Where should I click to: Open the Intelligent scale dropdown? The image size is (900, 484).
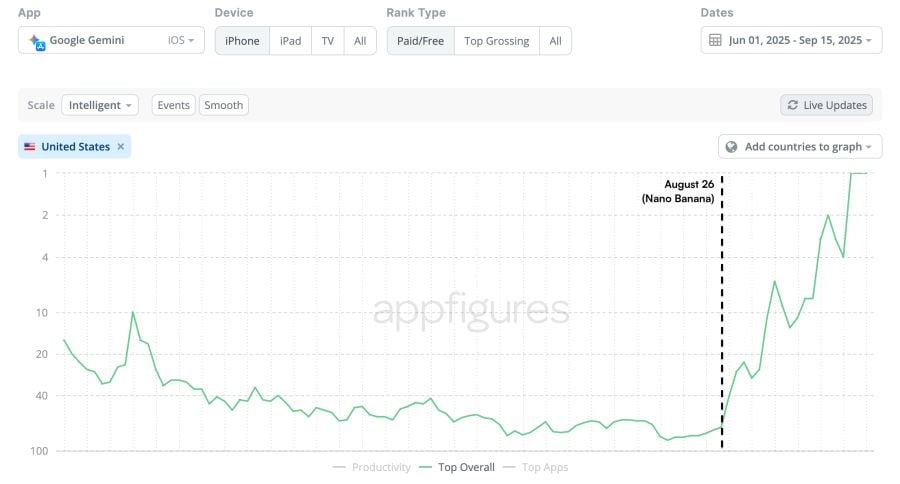coord(100,105)
